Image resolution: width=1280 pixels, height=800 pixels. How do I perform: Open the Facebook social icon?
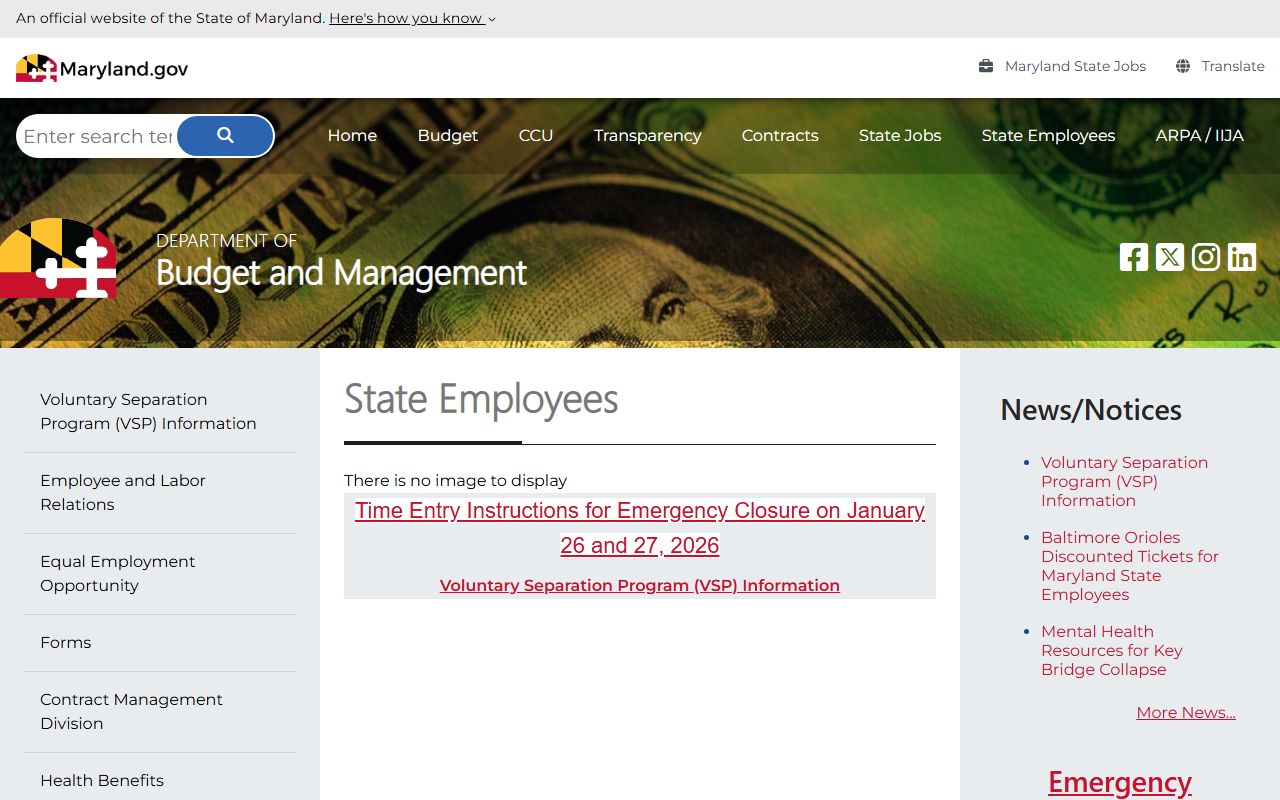coord(1134,257)
